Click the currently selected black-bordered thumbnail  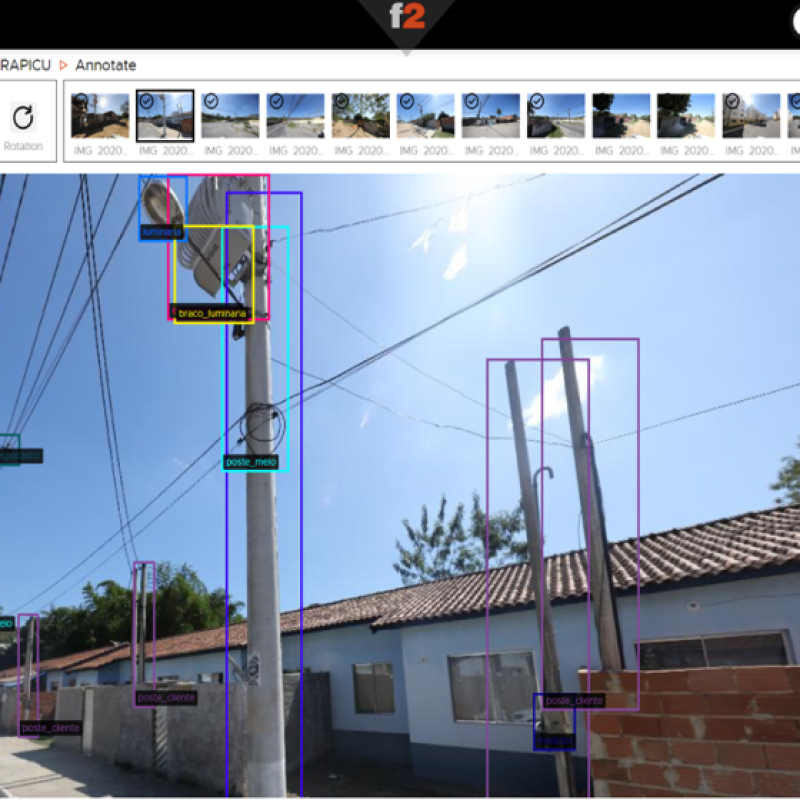(165, 116)
